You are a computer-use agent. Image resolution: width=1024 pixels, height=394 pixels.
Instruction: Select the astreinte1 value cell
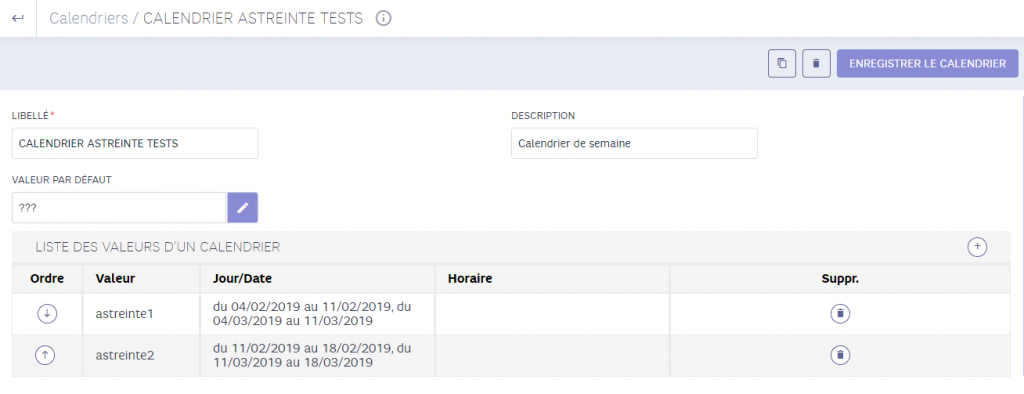pyautogui.click(x=142, y=314)
